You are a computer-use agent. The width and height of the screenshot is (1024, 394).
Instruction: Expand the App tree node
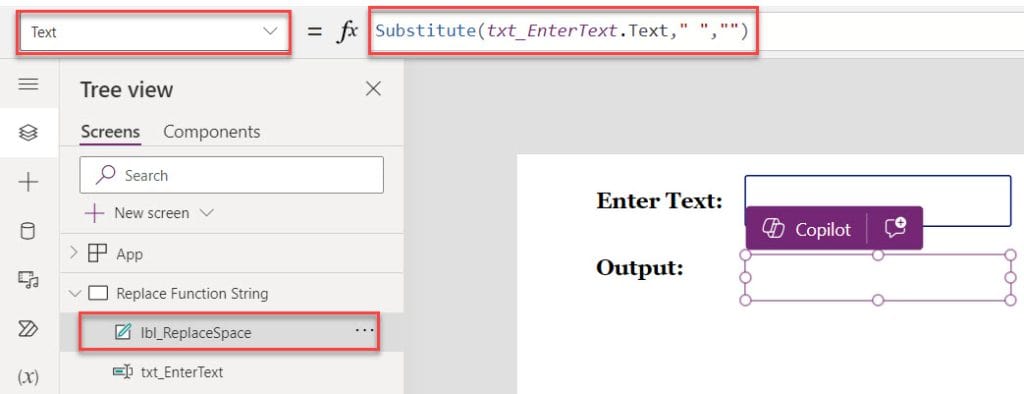(74, 252)
